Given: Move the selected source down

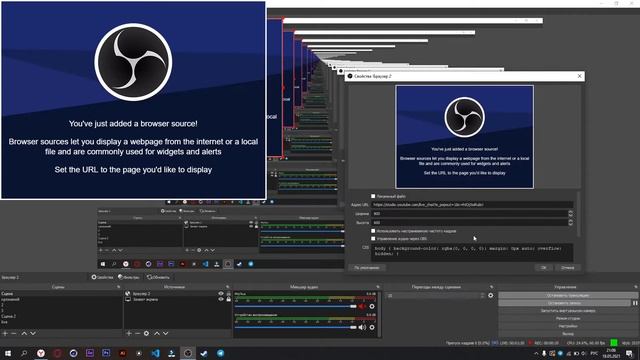Looking at the screenshot, I should click(x=166, y=333).
